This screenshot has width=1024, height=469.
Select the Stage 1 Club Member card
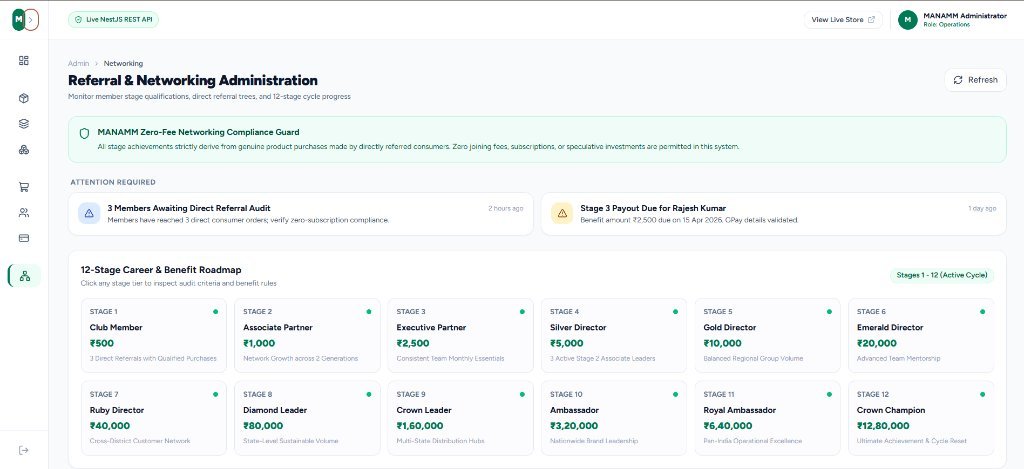tap(153, 336)
